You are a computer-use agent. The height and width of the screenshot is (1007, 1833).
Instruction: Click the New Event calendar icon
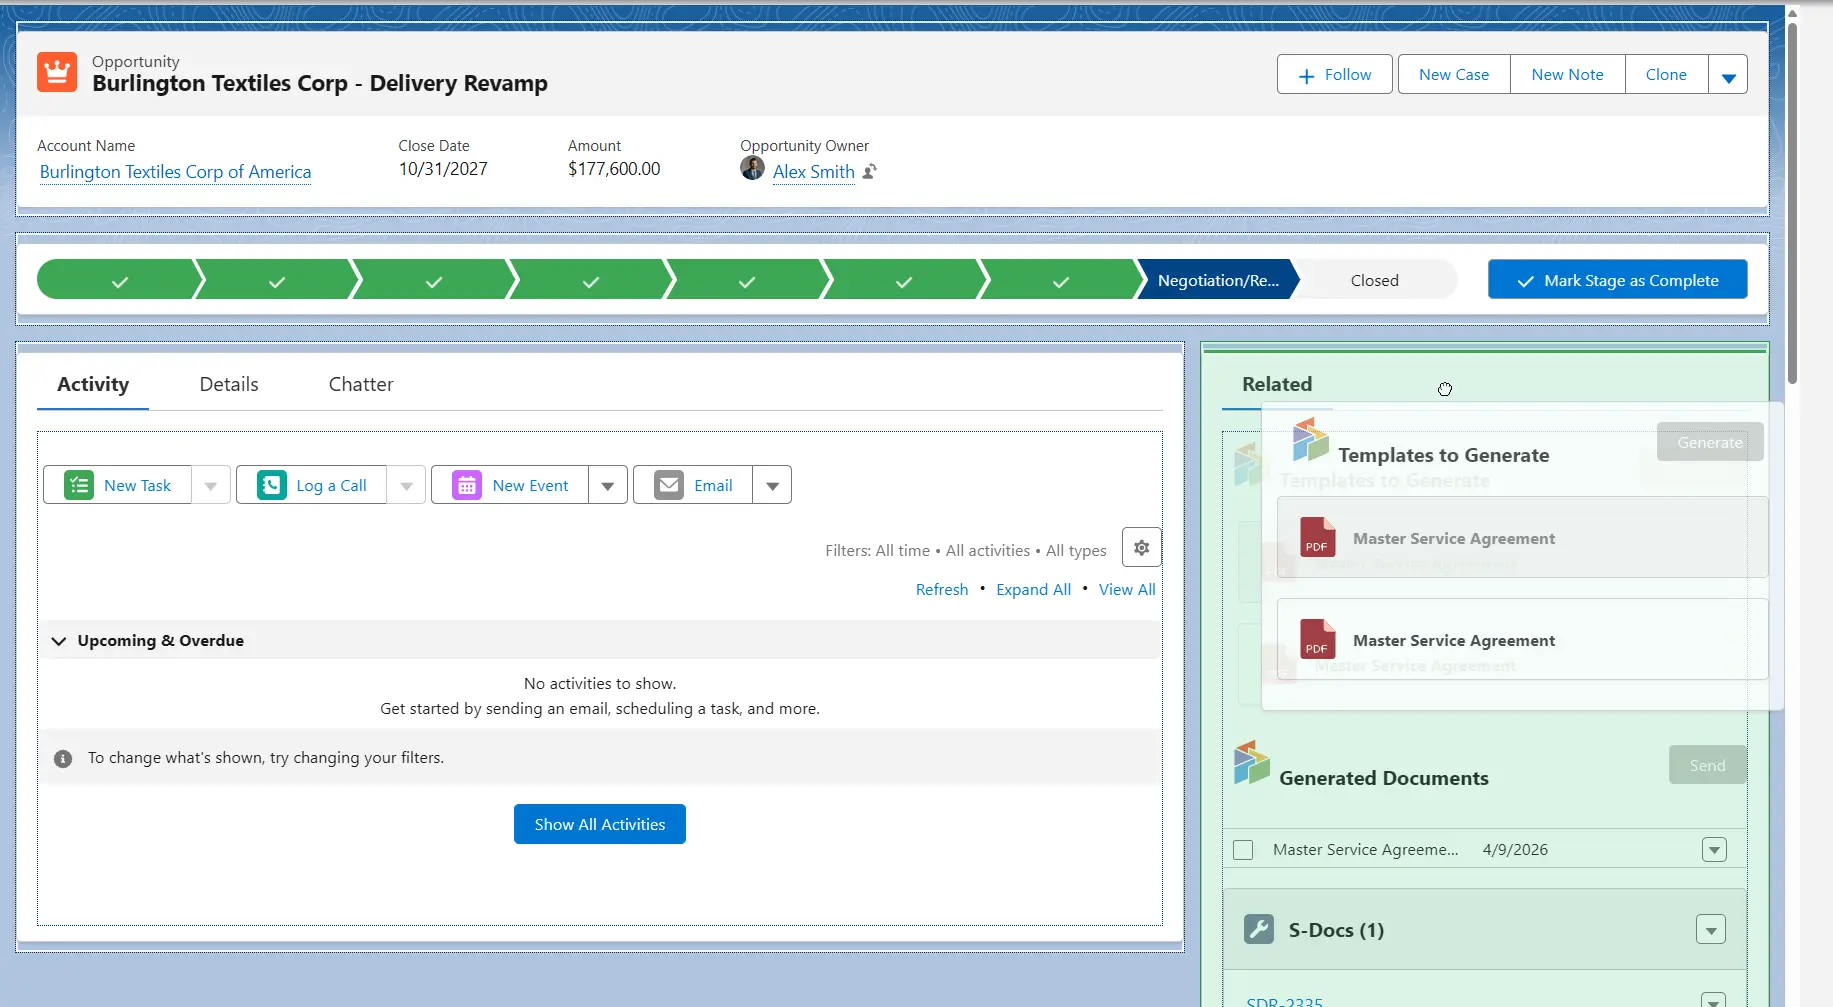point(467,485)
